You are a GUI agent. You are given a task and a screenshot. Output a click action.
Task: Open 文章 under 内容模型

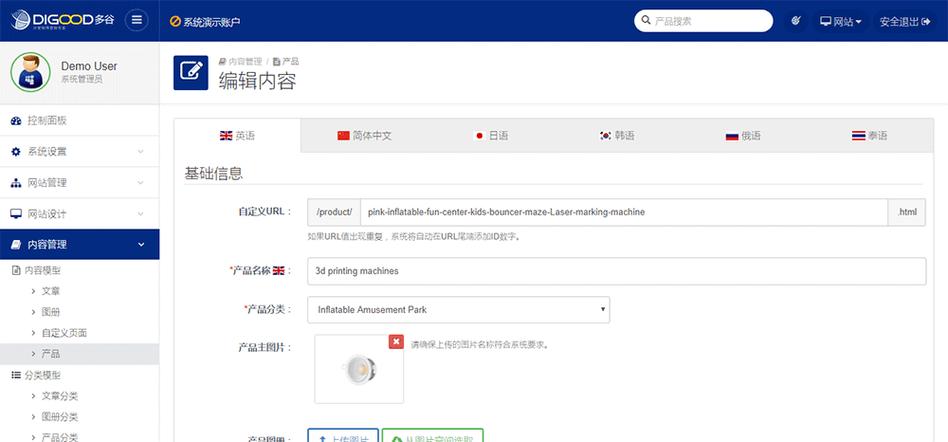[51, 291]
